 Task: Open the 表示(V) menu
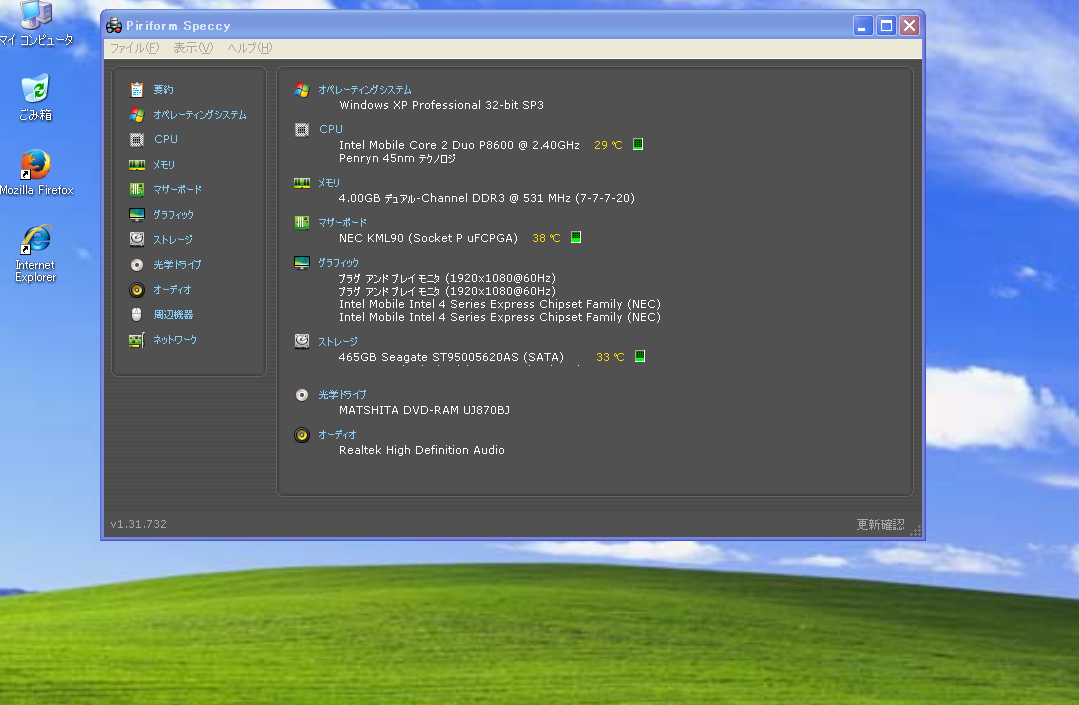(193, 47)
